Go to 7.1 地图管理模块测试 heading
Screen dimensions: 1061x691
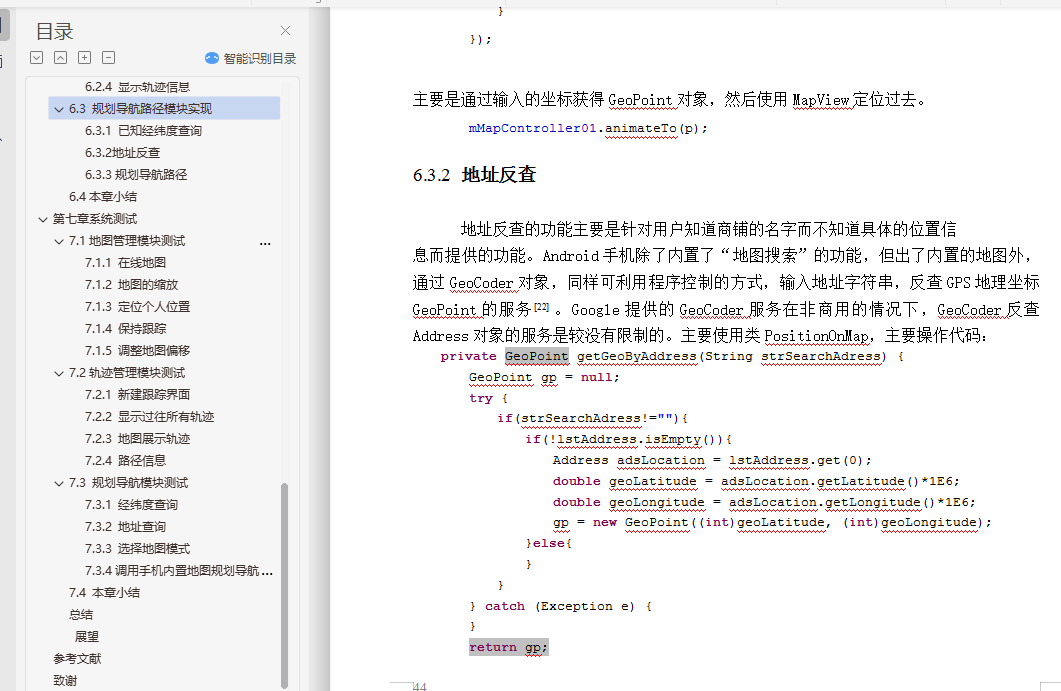[x=127, y=241]
